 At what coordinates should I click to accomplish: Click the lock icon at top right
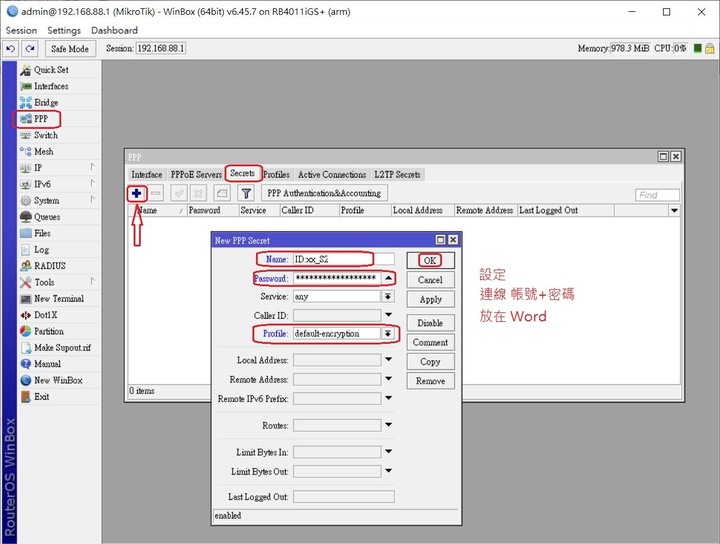(x=709, y=48)
